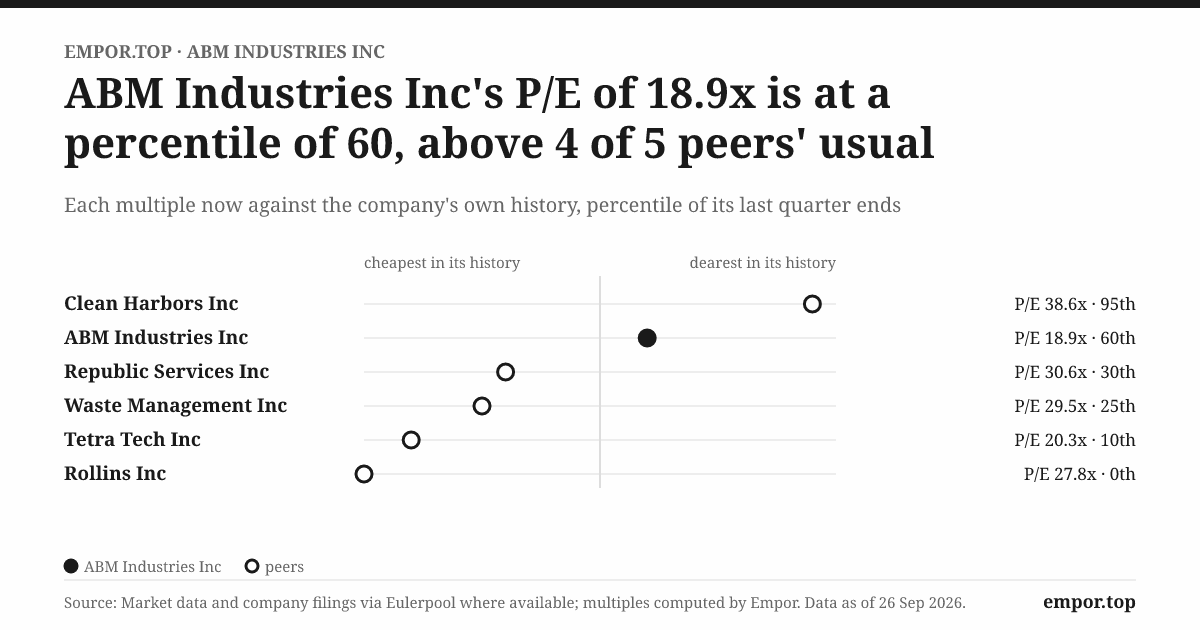The height and width of the screenshot is (630, 1200).
Task: Click the 'P/E 27.8x · 0th' value label
Action: [1080, 474]
